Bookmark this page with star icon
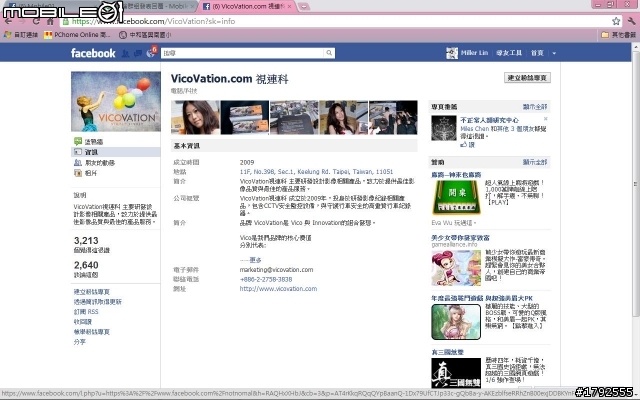640x400 pixels. point(616,21)
